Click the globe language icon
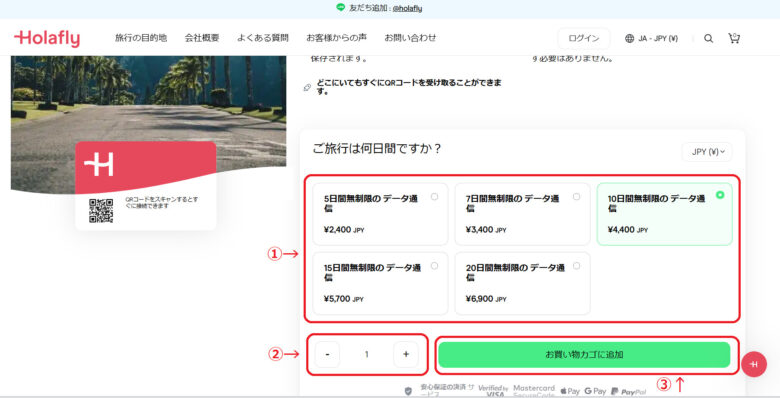 tap(629, 38)
